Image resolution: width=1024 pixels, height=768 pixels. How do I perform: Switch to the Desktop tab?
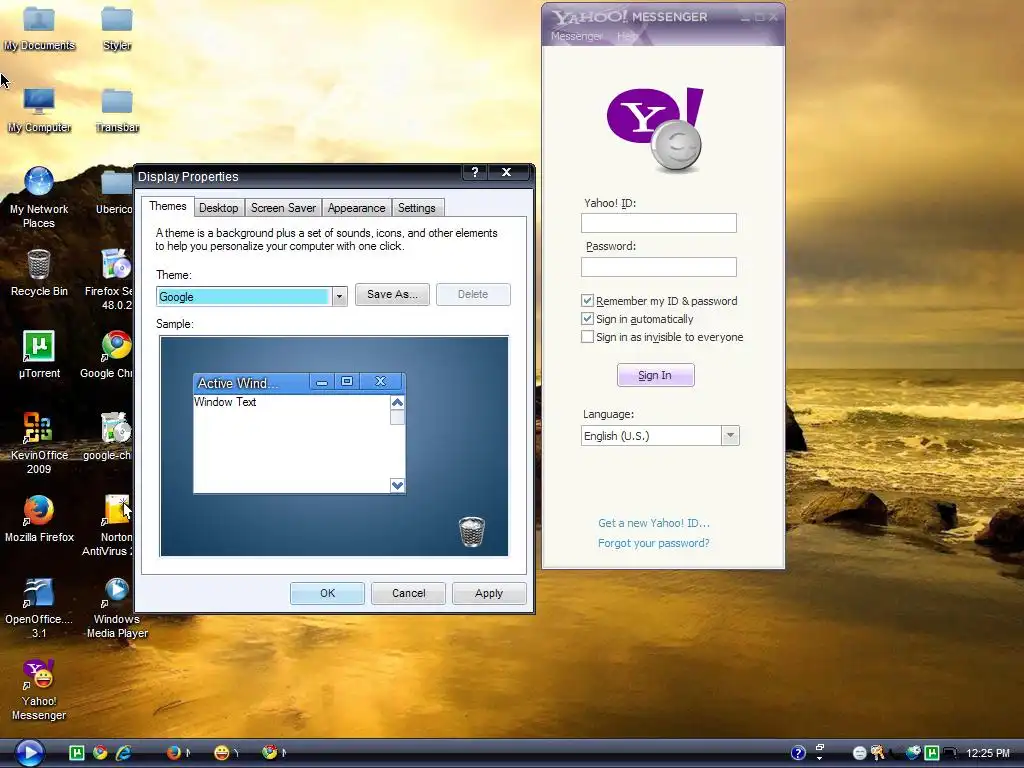[219, 208]
